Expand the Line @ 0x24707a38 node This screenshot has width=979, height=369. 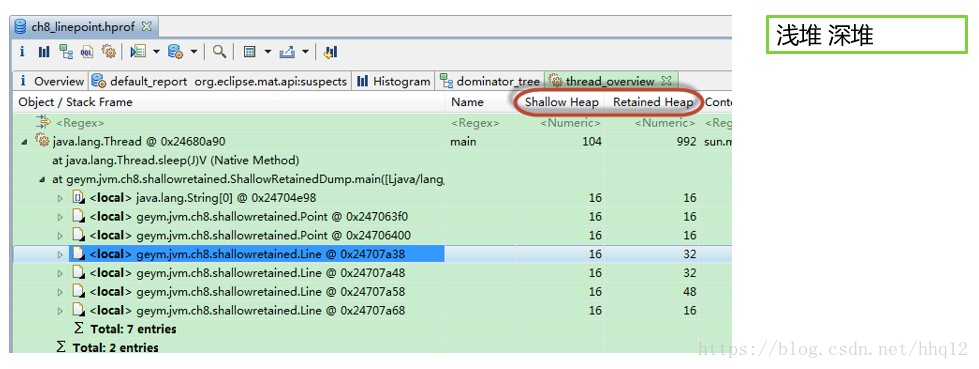(x=61, y=254)
